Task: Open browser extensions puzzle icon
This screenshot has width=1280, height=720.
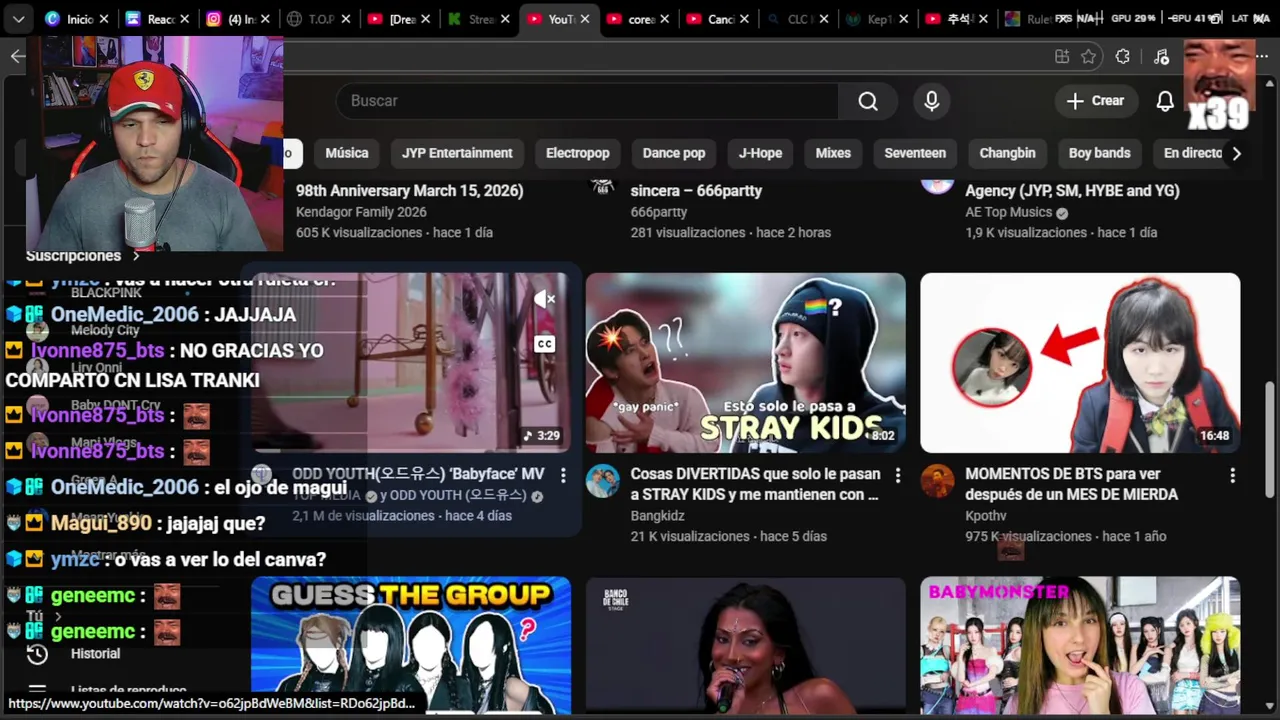Action: 1123,57
